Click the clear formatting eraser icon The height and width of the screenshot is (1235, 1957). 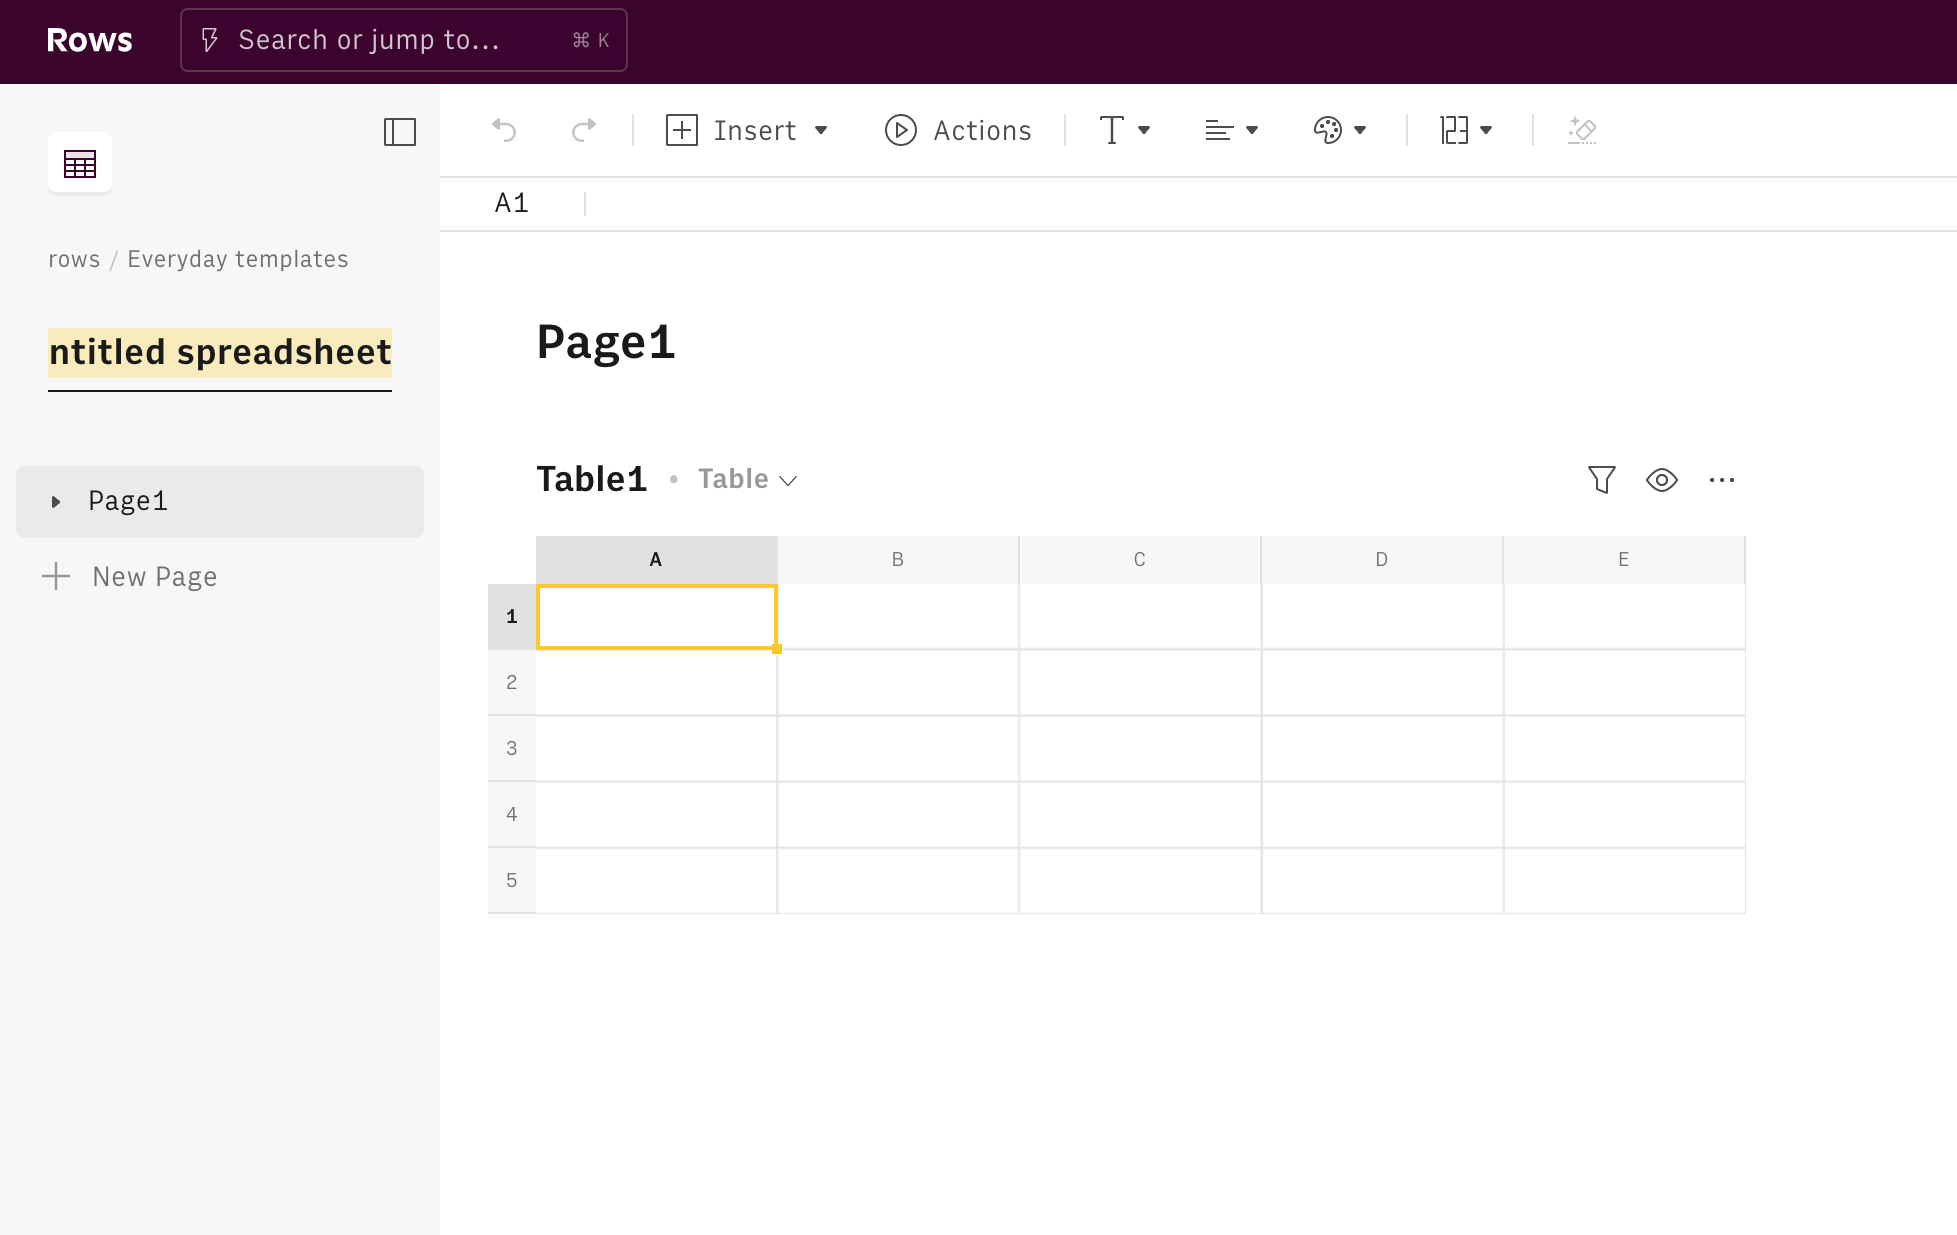click(1582, 130)
